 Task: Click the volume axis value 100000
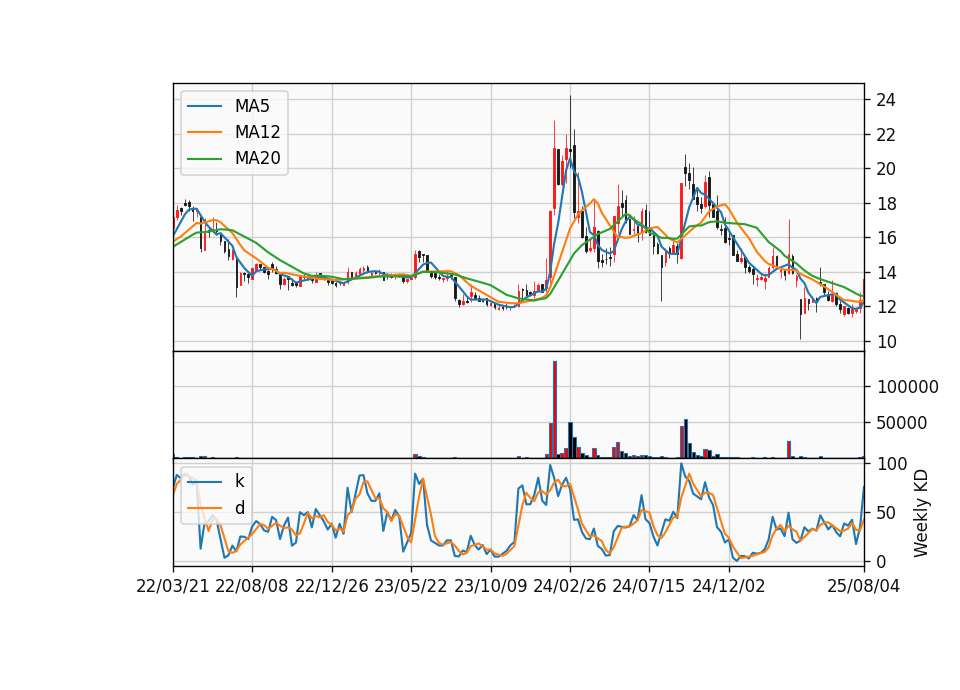908,387
